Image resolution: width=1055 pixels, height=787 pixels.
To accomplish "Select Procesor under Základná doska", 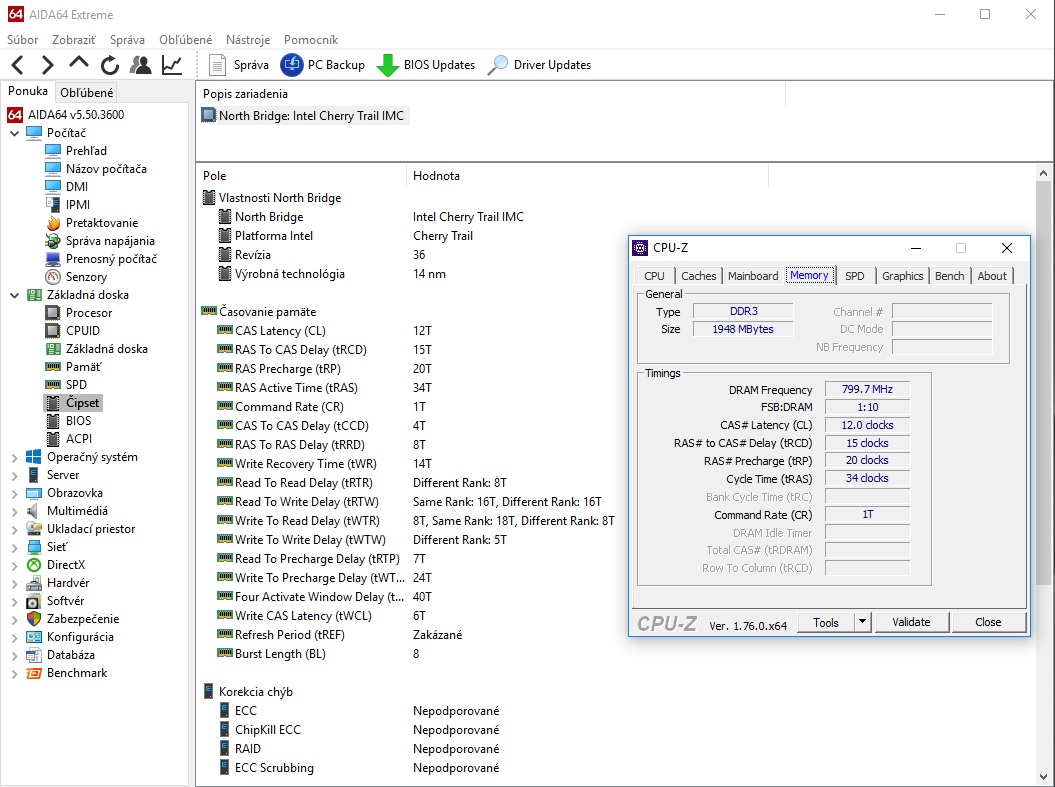I will (x=89, y=313).
